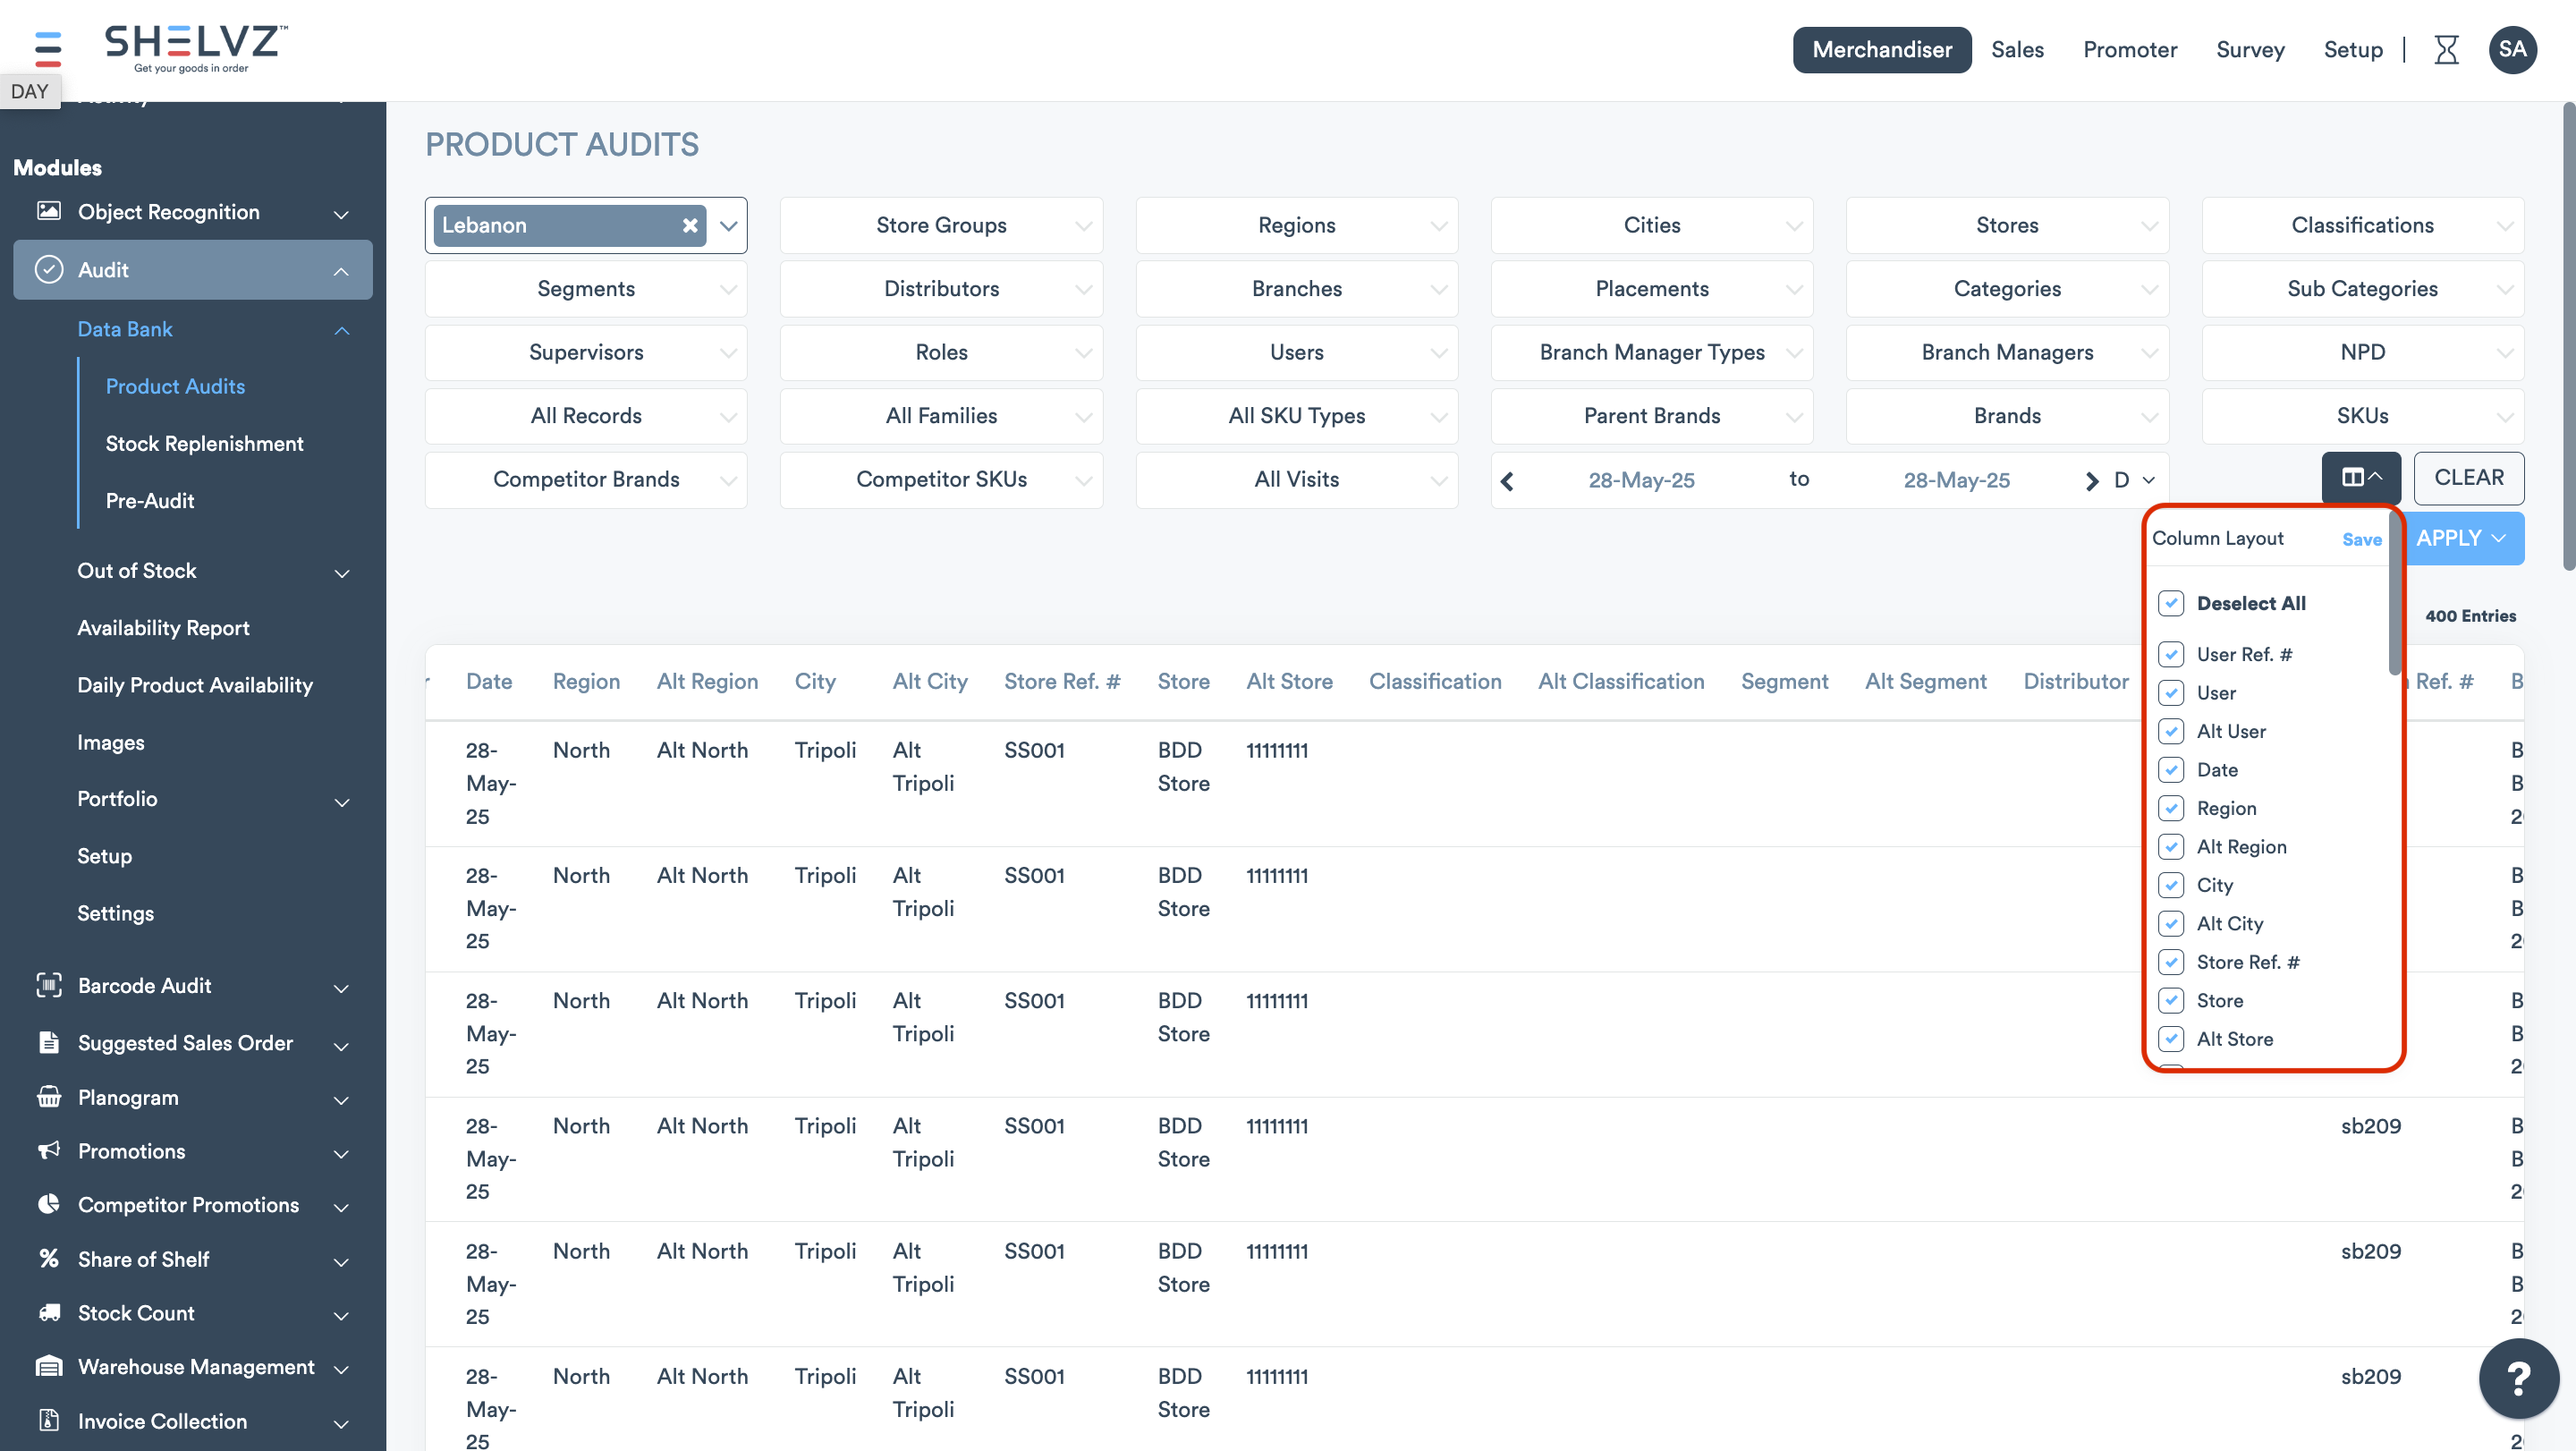Go to previous date with left arrow

(1507, 481)
